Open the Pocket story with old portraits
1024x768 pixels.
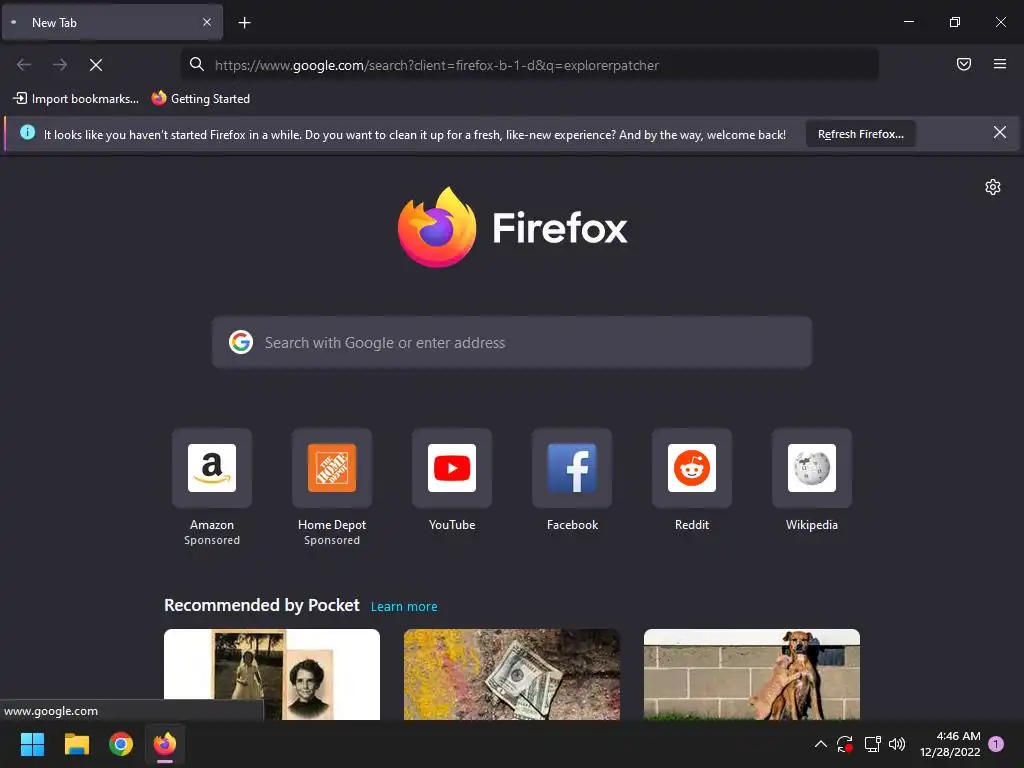pos(272,675)
